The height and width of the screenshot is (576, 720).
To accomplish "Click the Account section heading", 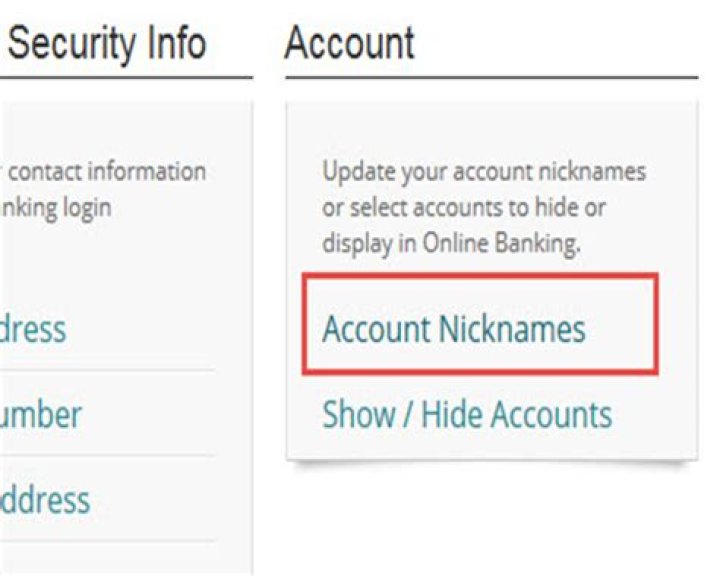I will tap(349, 44).
